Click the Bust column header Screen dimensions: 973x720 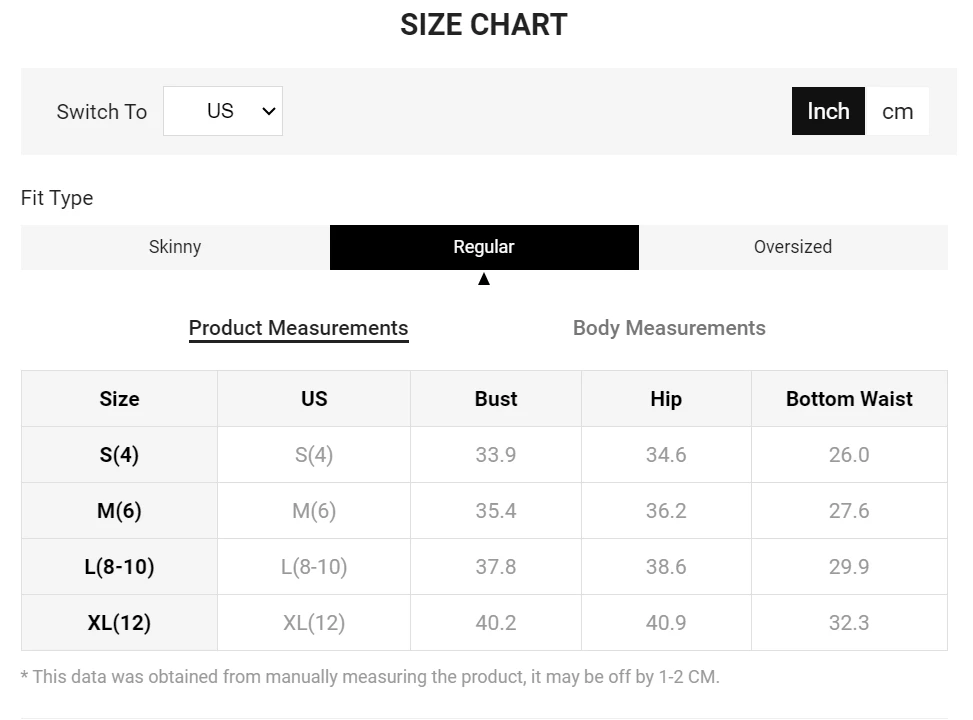point(496,399)
